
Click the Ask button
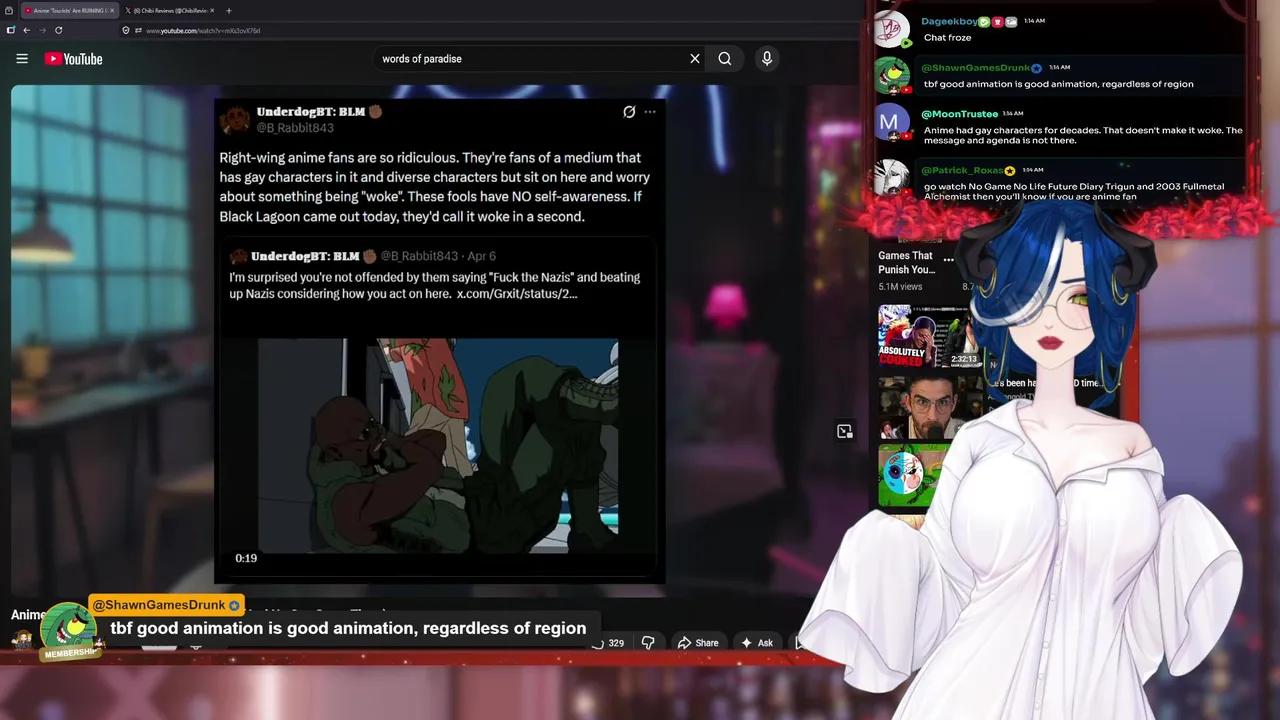(x=756, y=643)
